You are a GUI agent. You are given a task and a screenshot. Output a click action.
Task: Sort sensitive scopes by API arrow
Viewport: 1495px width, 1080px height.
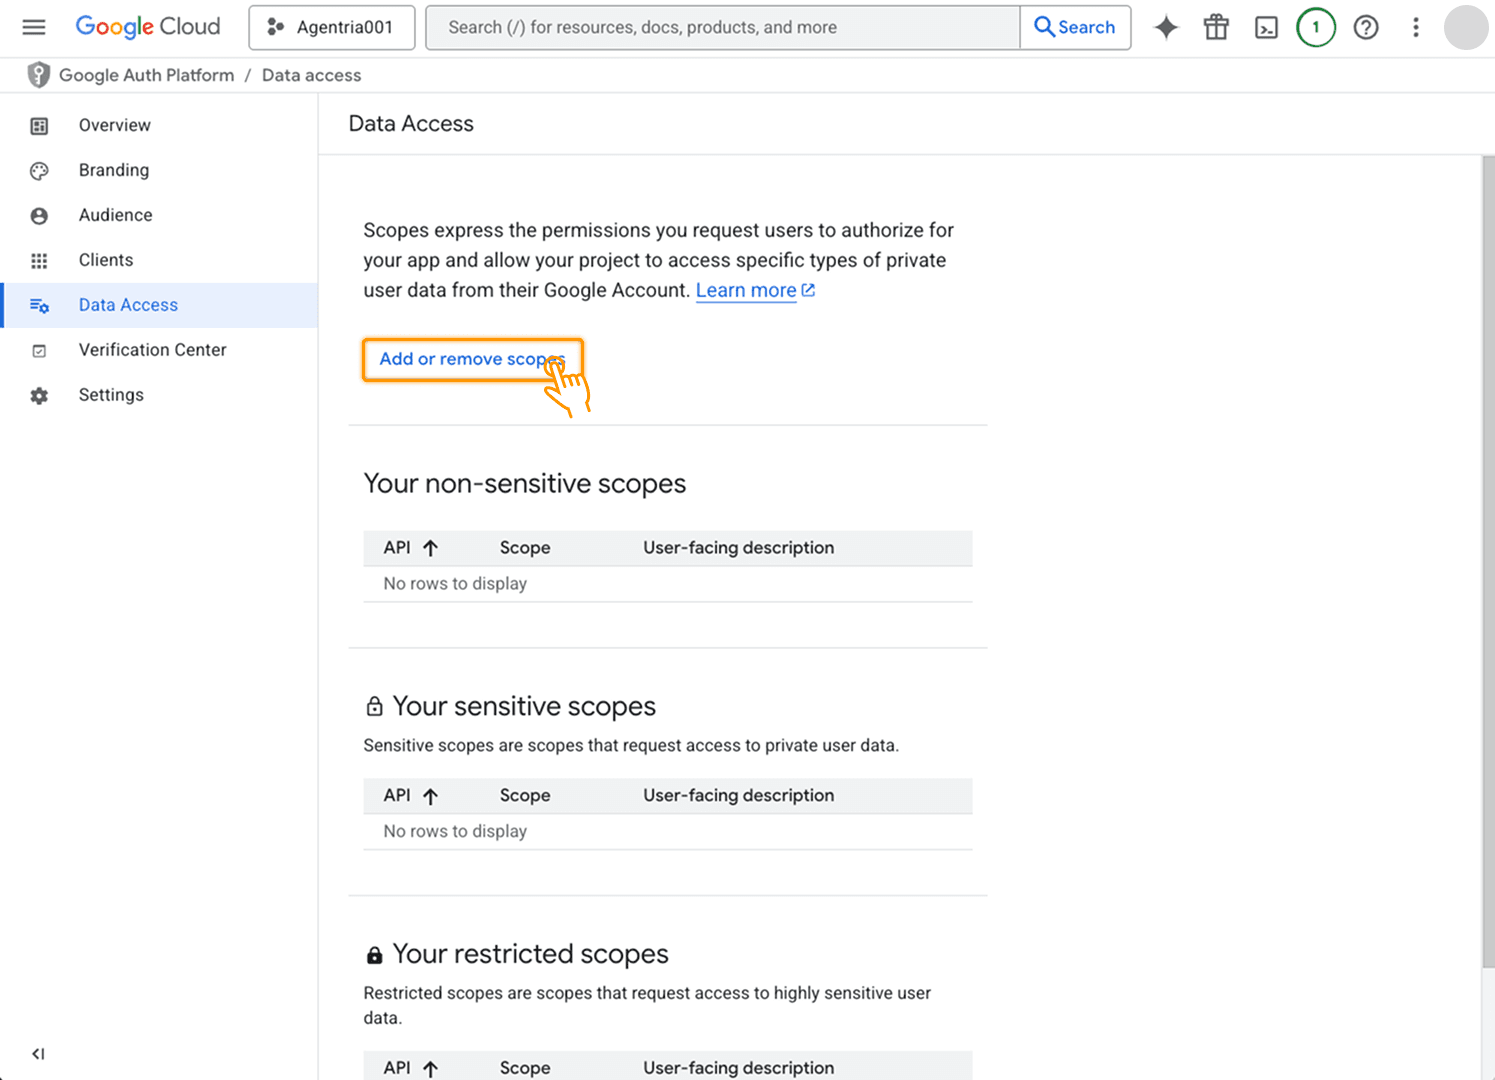coord(430,796)
